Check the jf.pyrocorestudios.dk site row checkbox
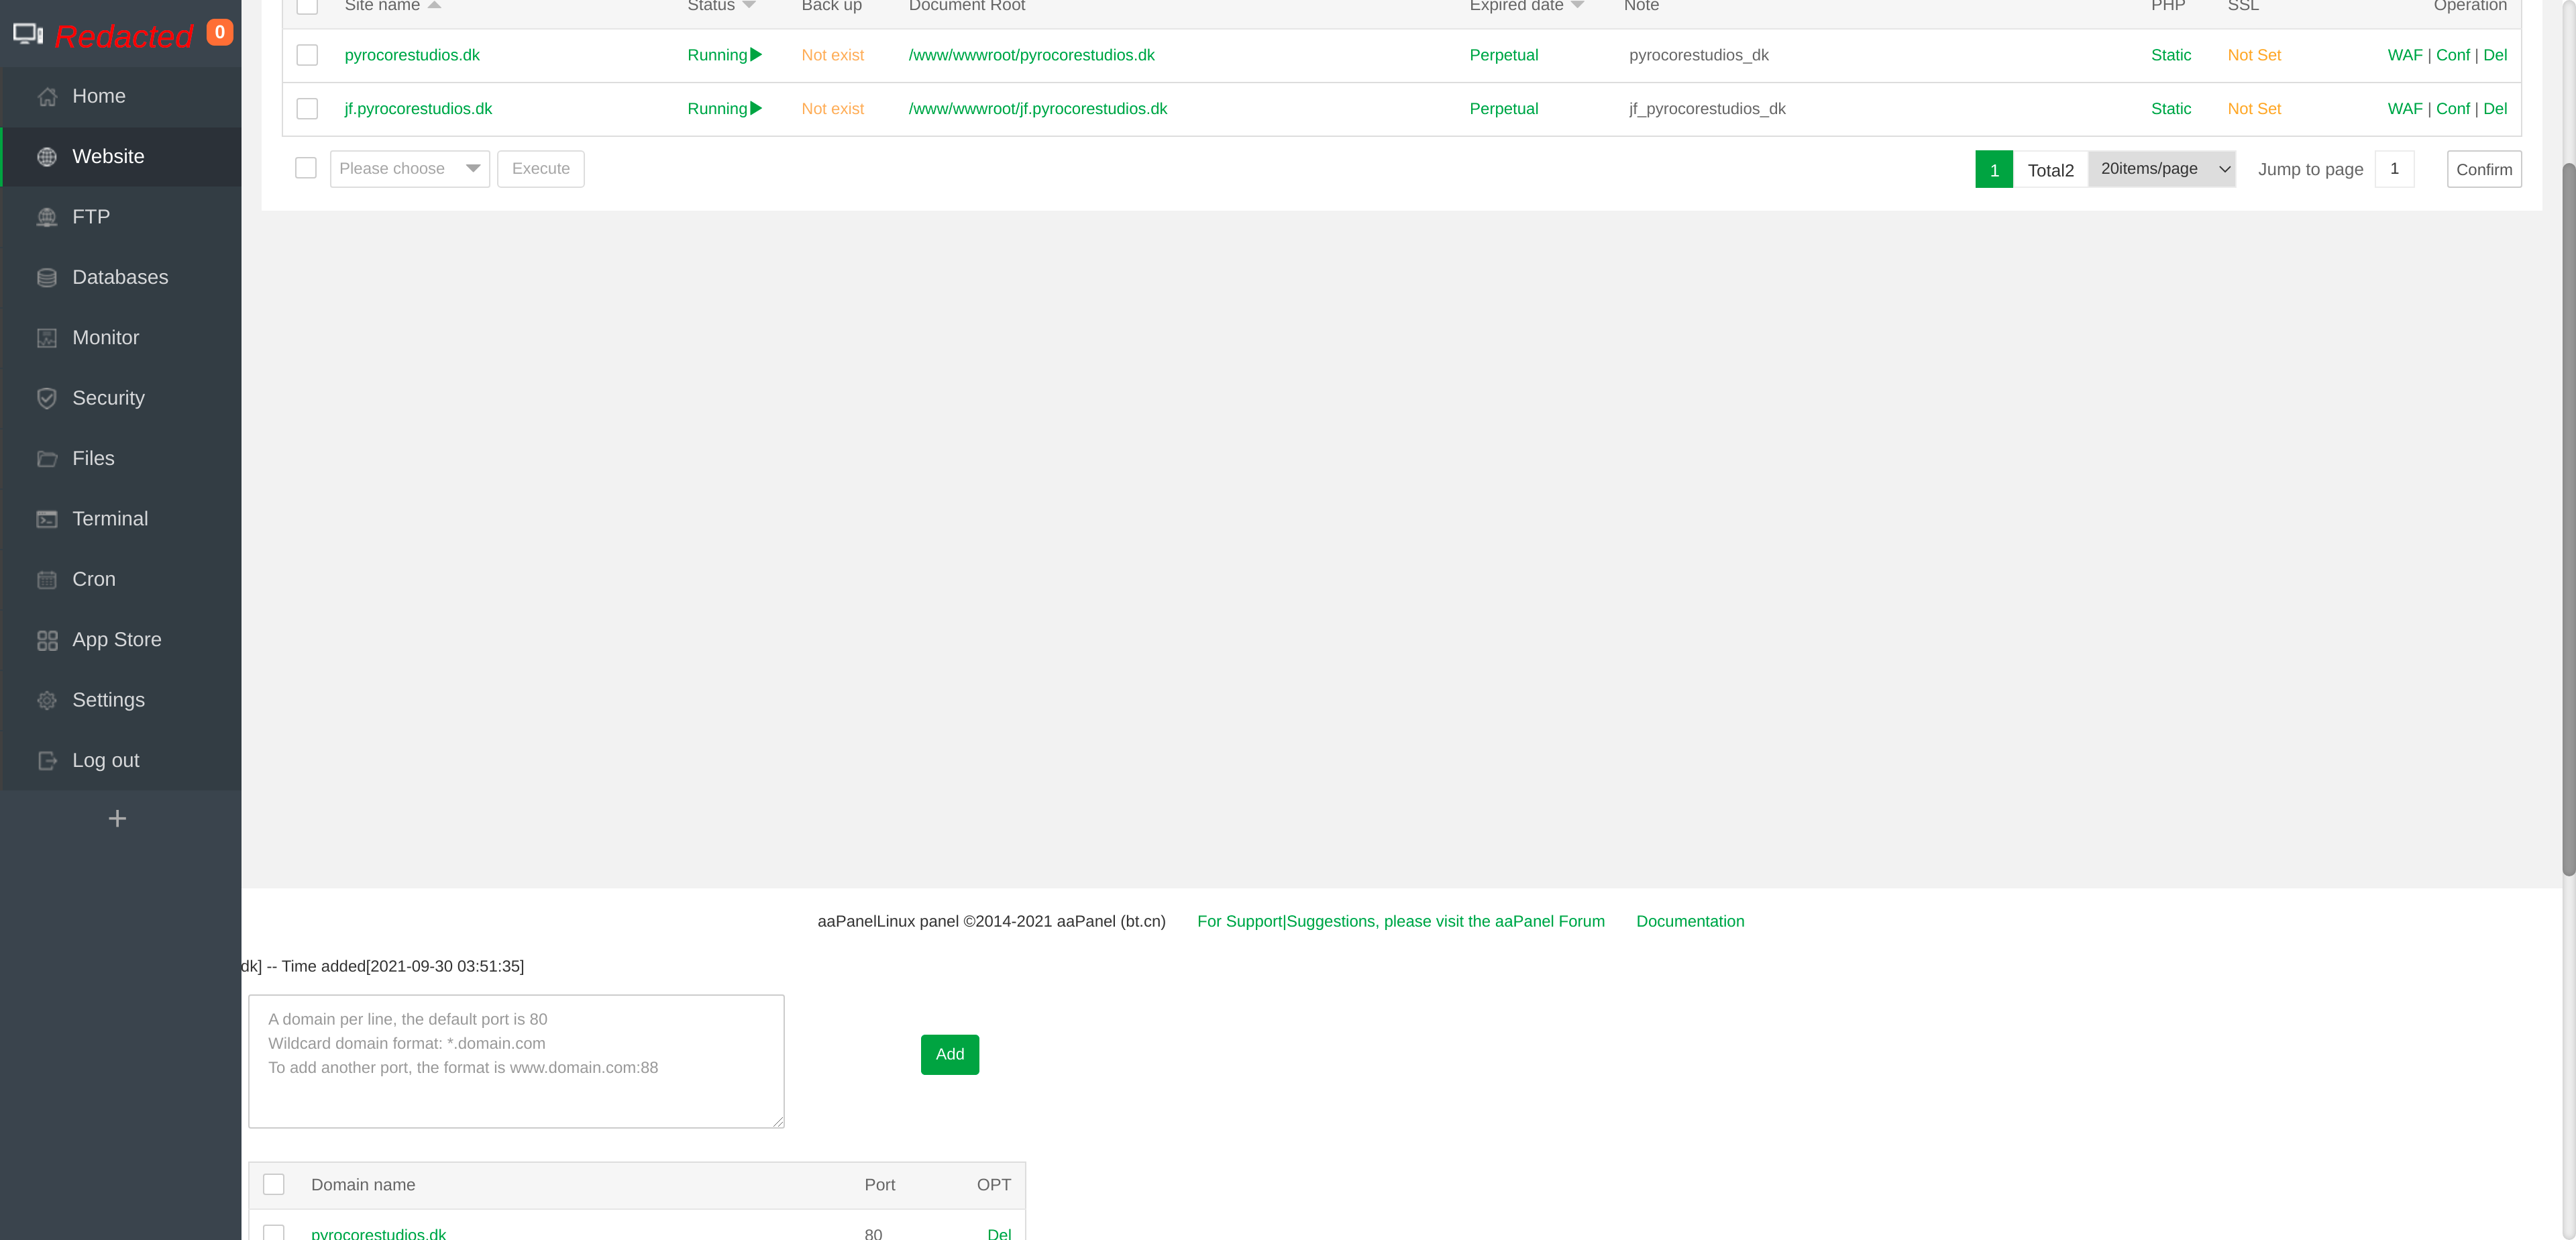 click(307, 109)
